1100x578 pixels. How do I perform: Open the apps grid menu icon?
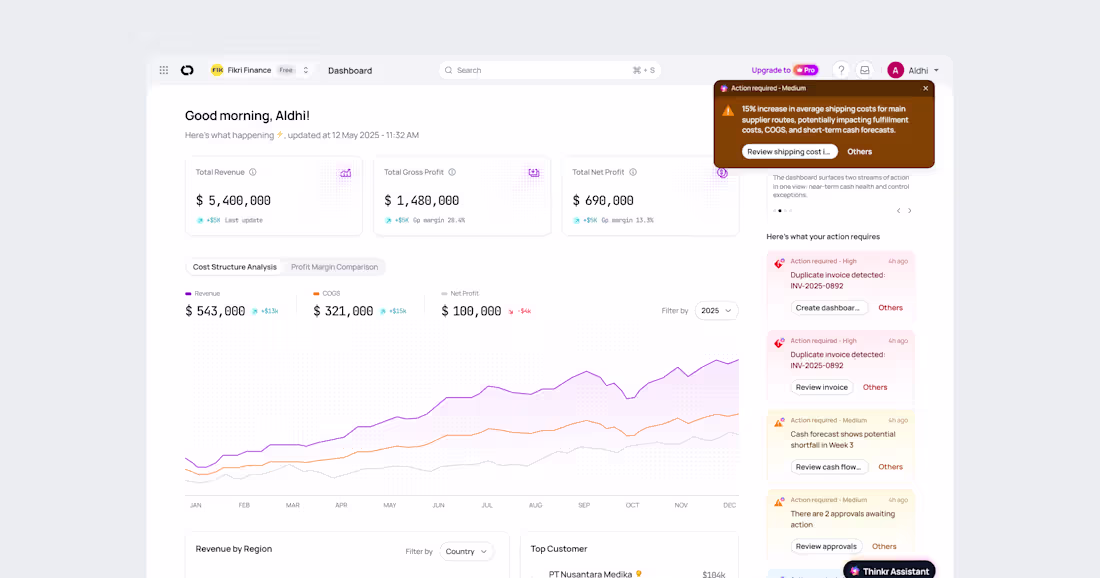[x=163, y=70]
